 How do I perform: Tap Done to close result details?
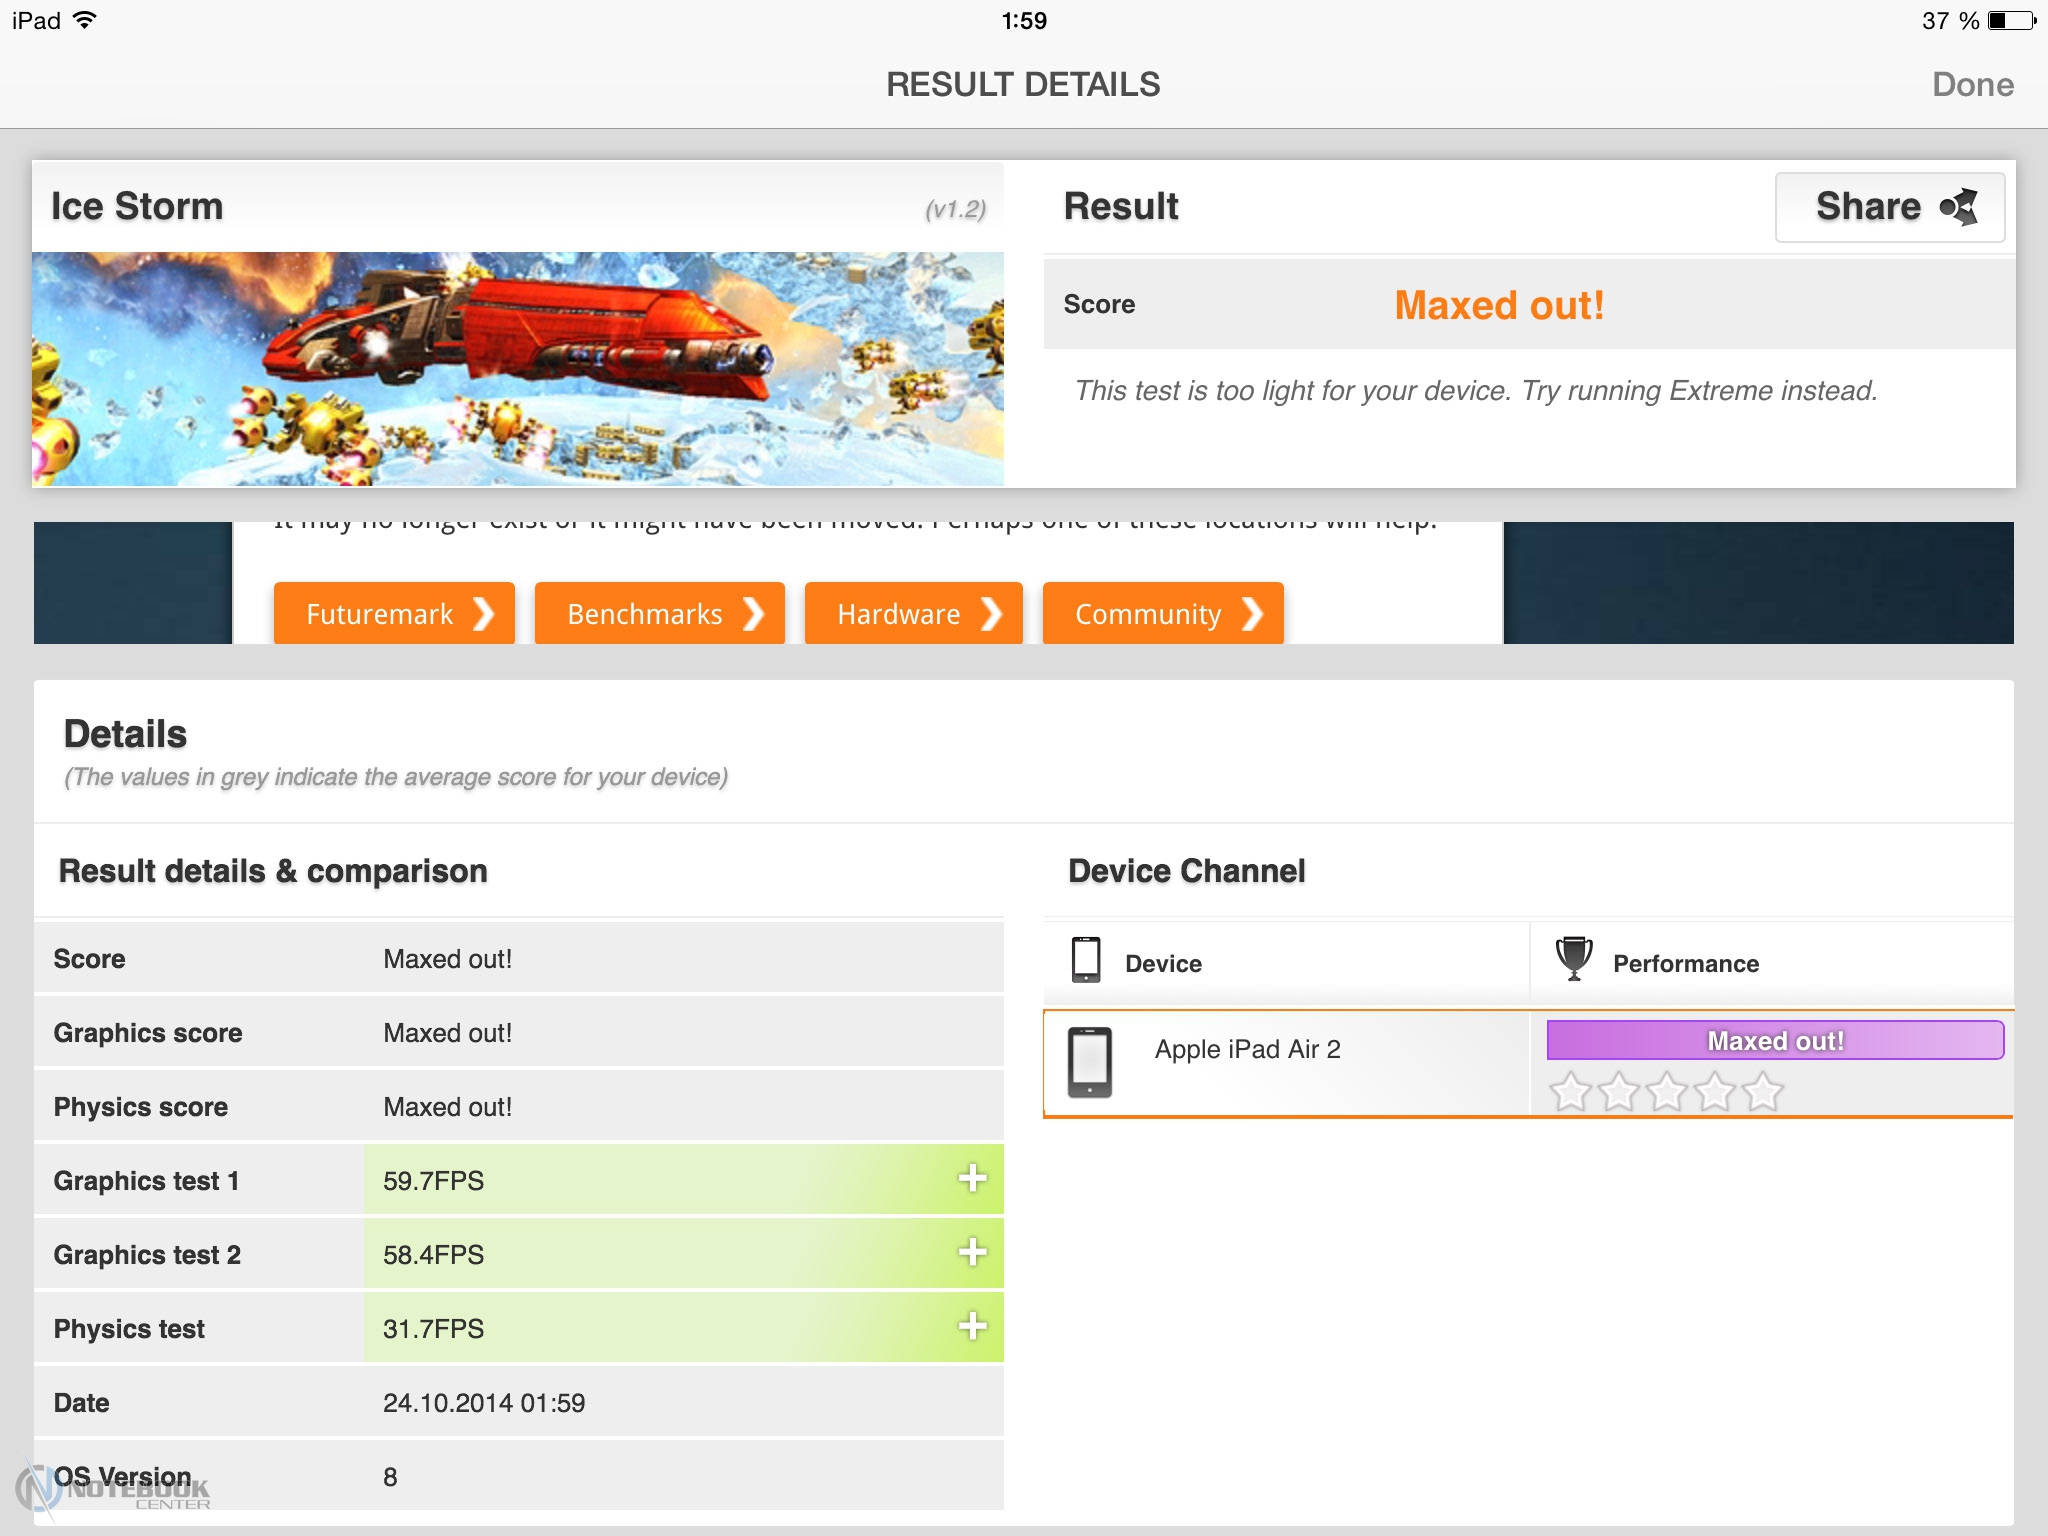1972,85
